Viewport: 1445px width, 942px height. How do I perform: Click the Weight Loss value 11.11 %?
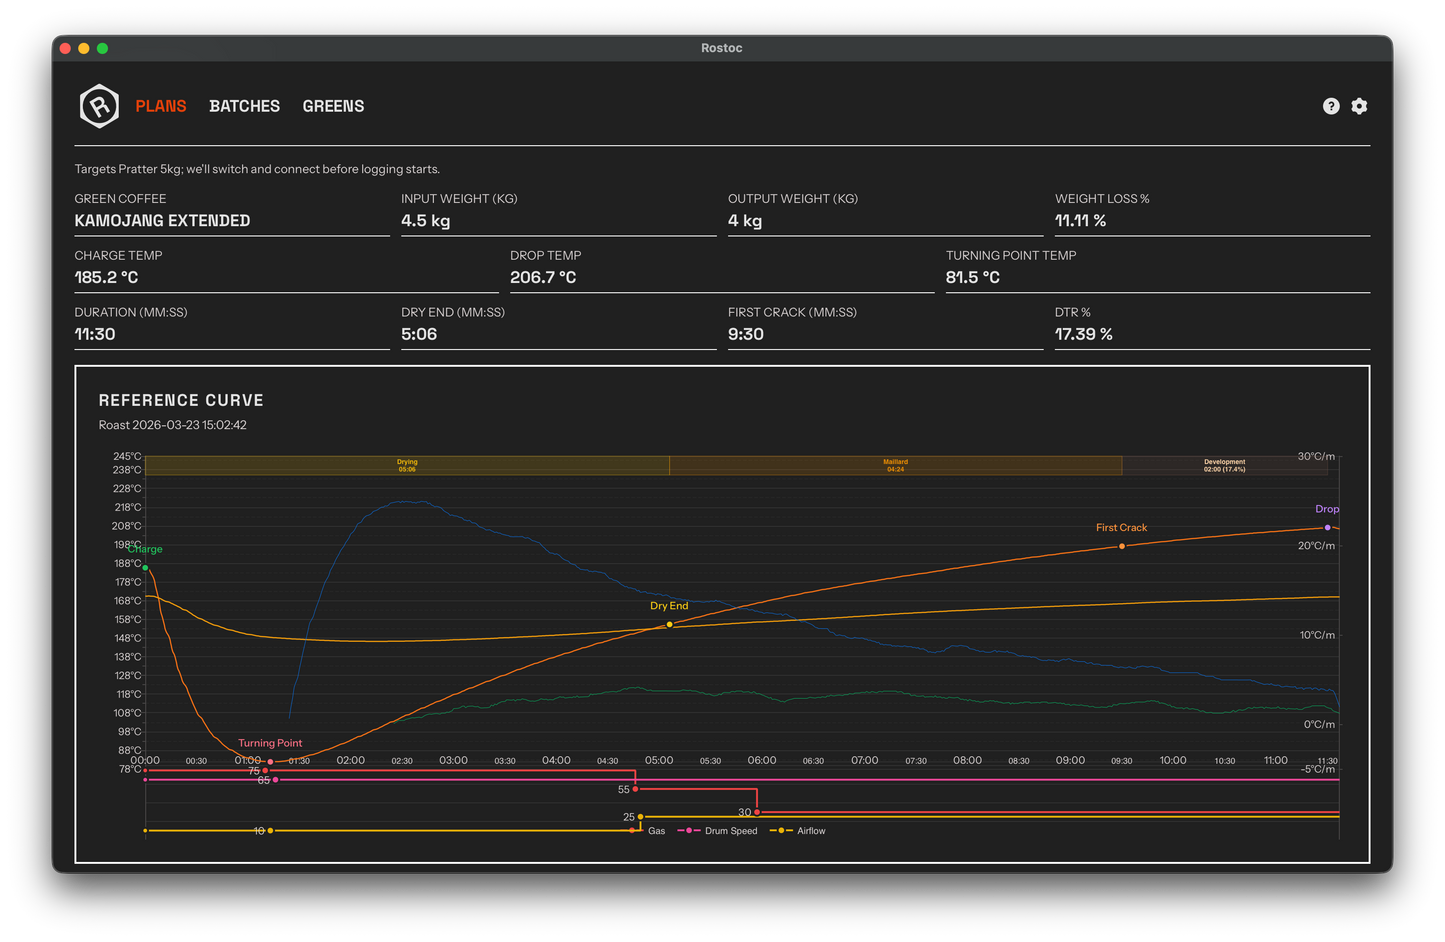1212,221
